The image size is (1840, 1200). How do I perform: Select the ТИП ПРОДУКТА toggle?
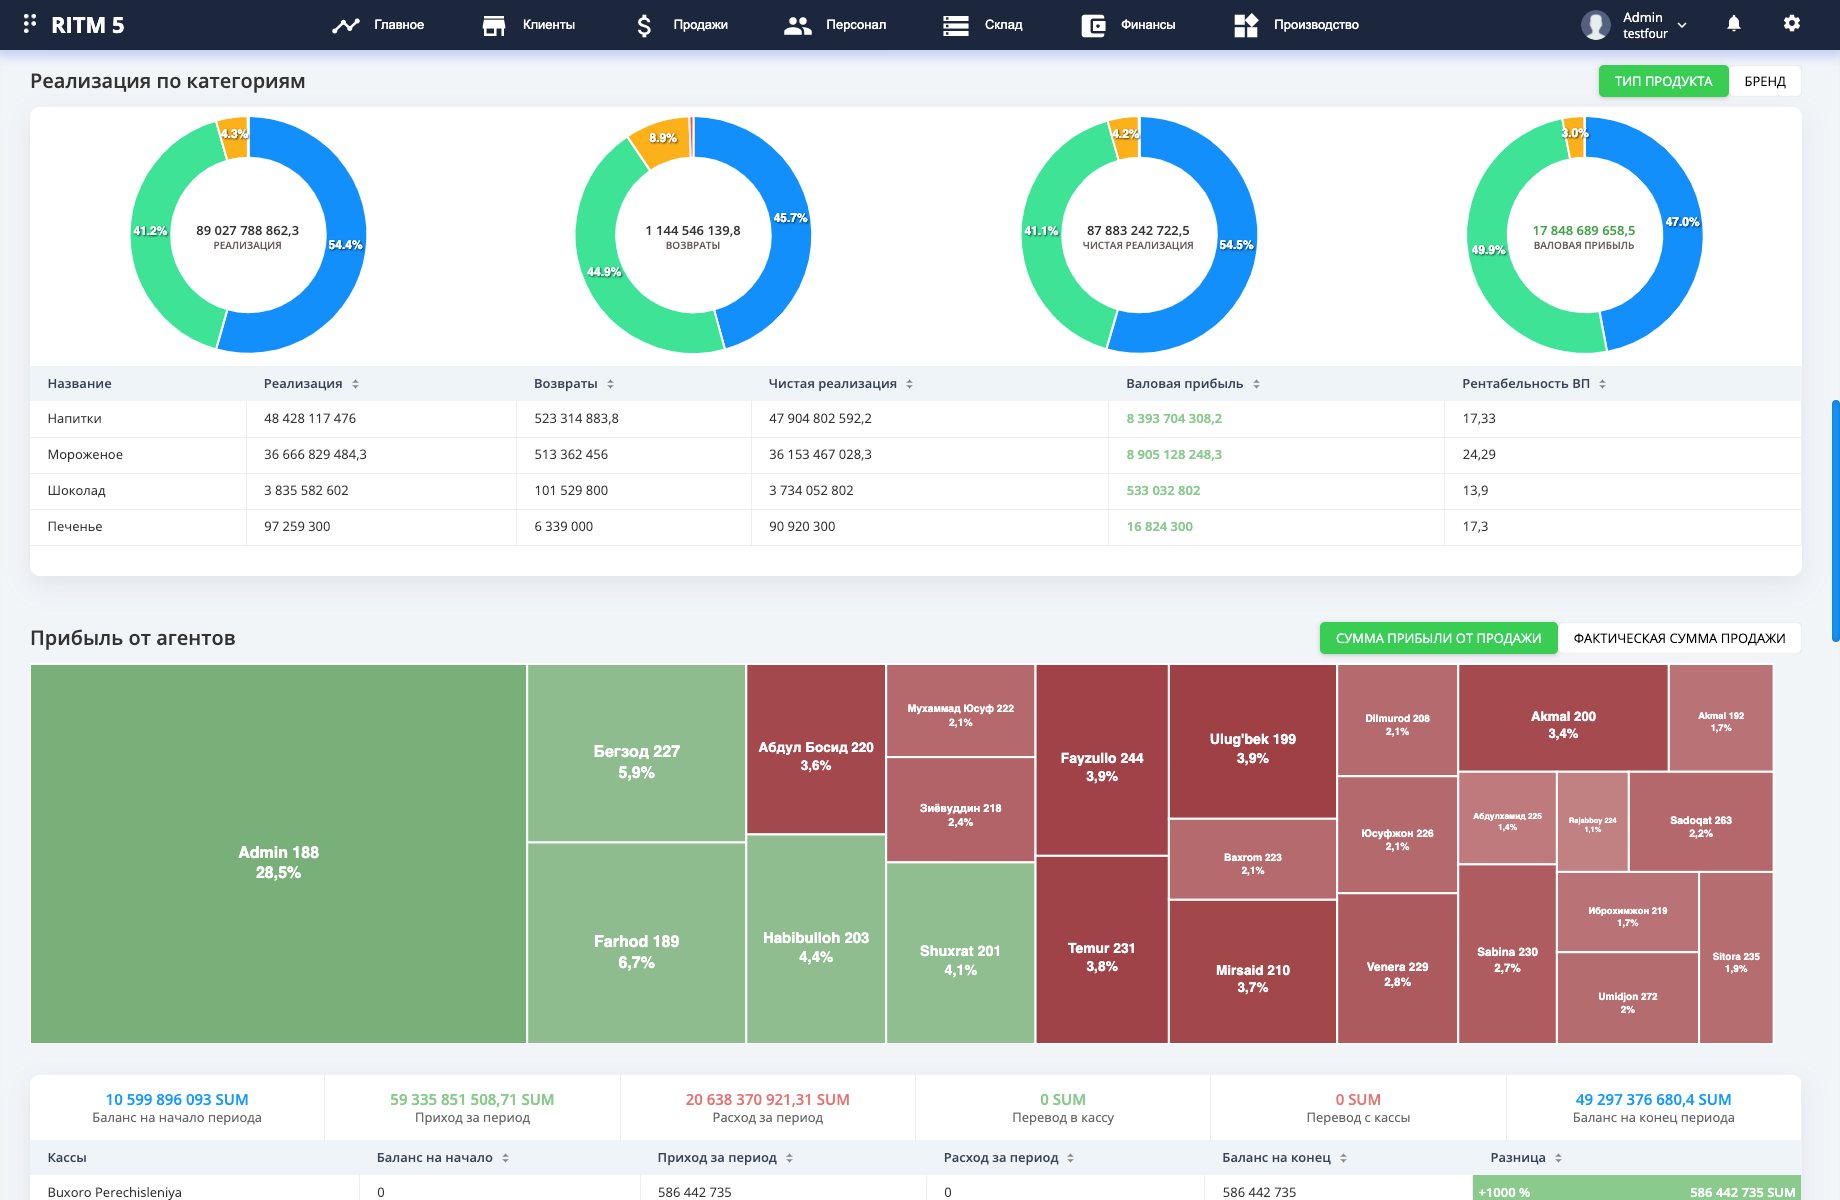(x=1663, y=81)
